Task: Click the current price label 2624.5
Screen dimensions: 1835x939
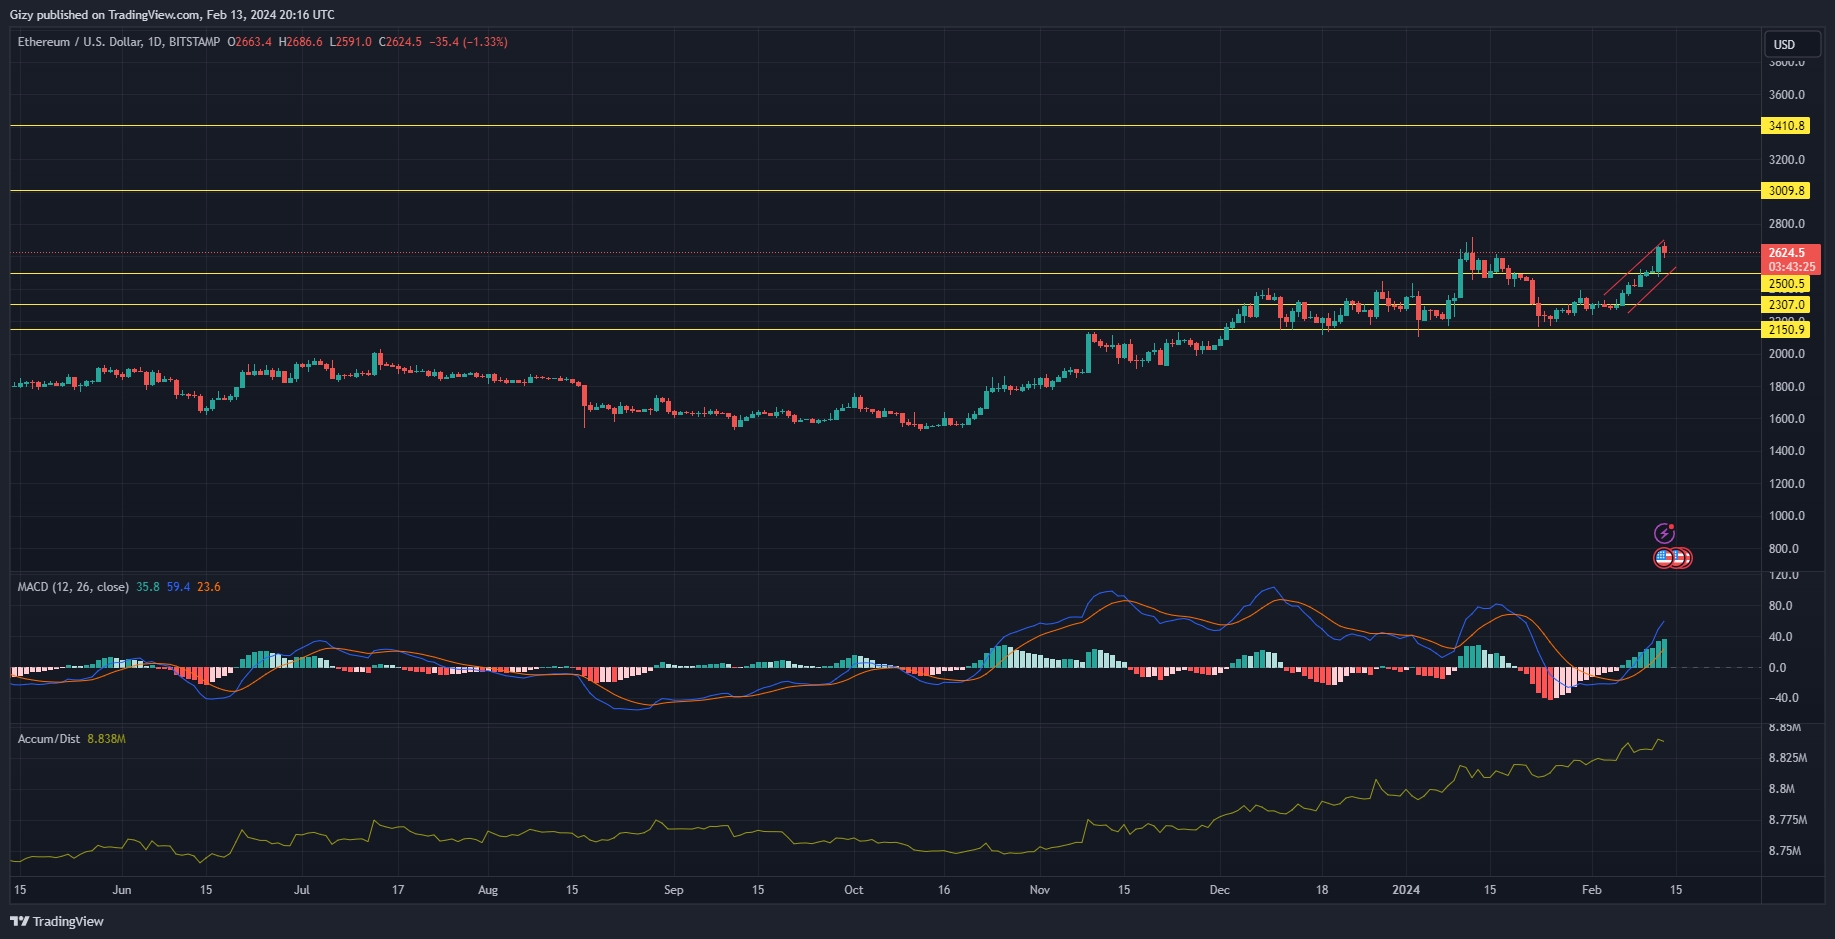Action: (x=1787, y=253)
